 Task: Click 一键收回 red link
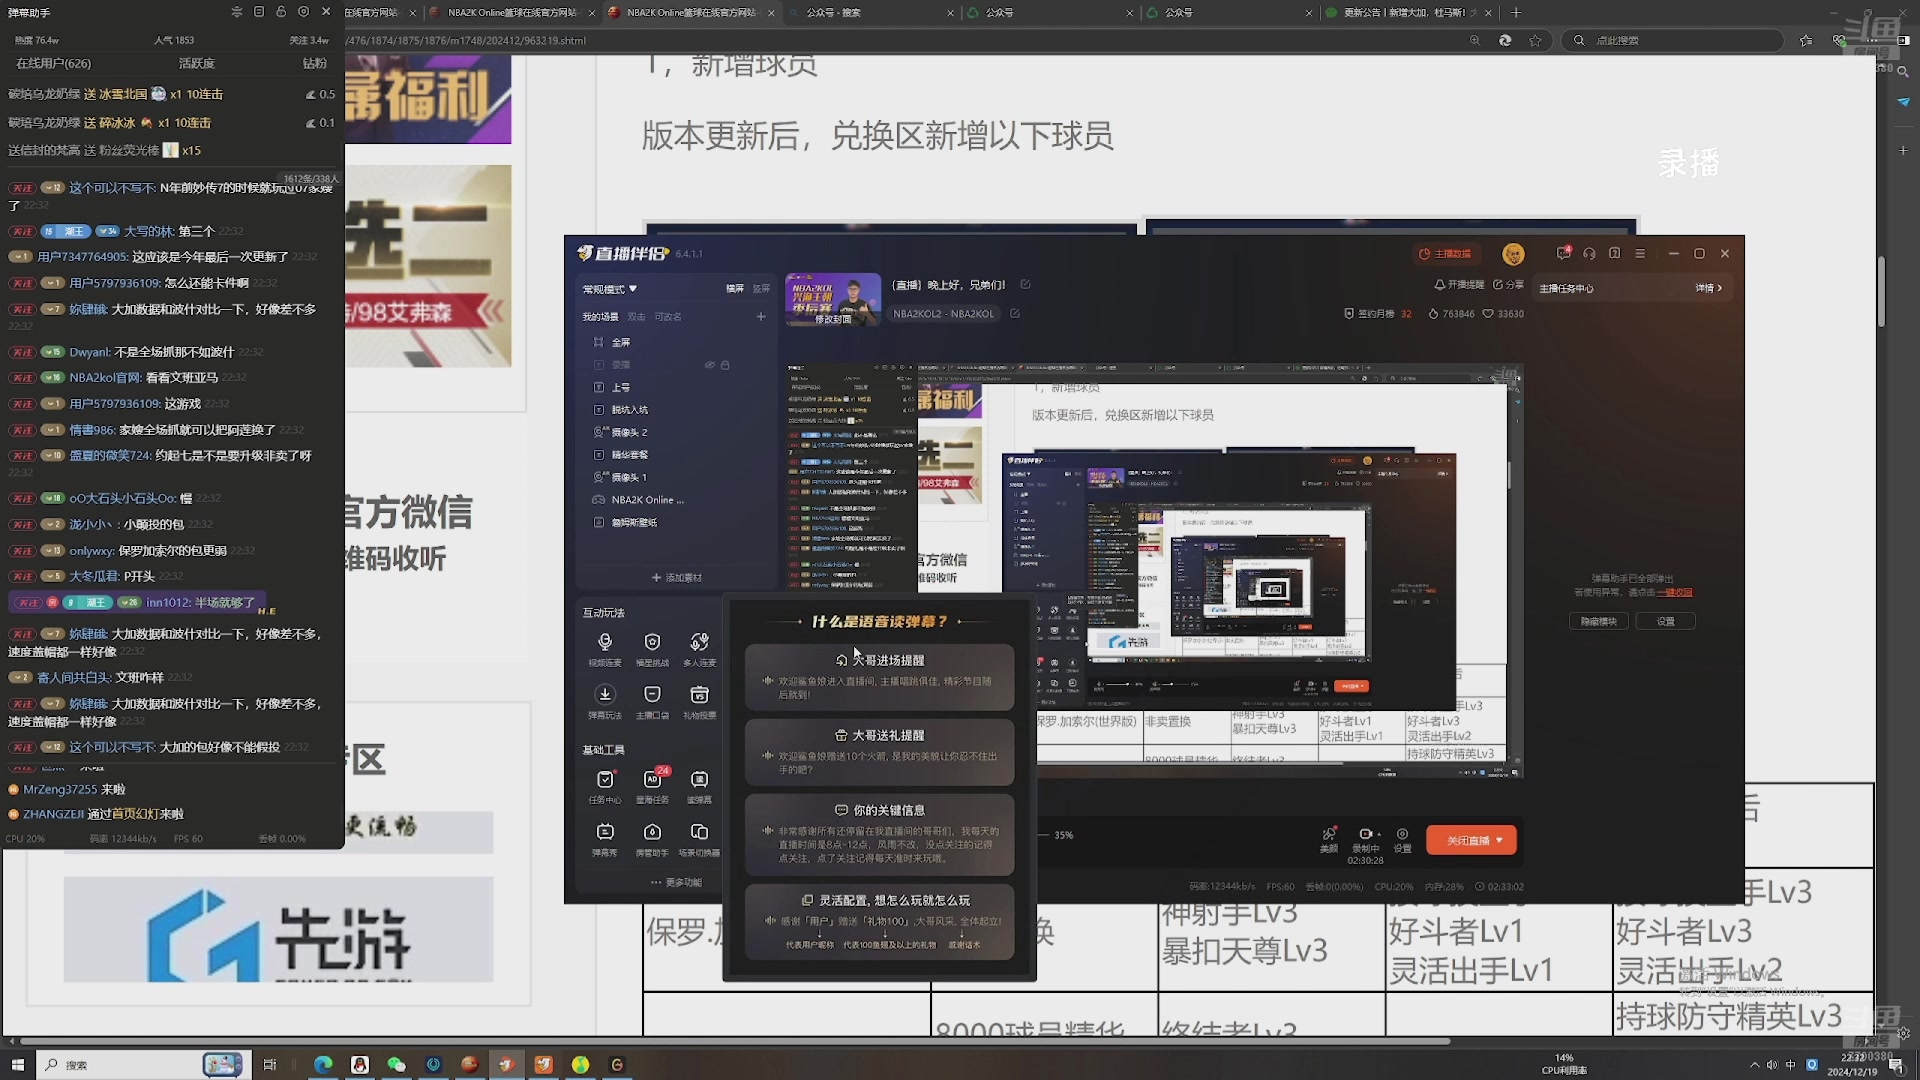[1675, 592]
